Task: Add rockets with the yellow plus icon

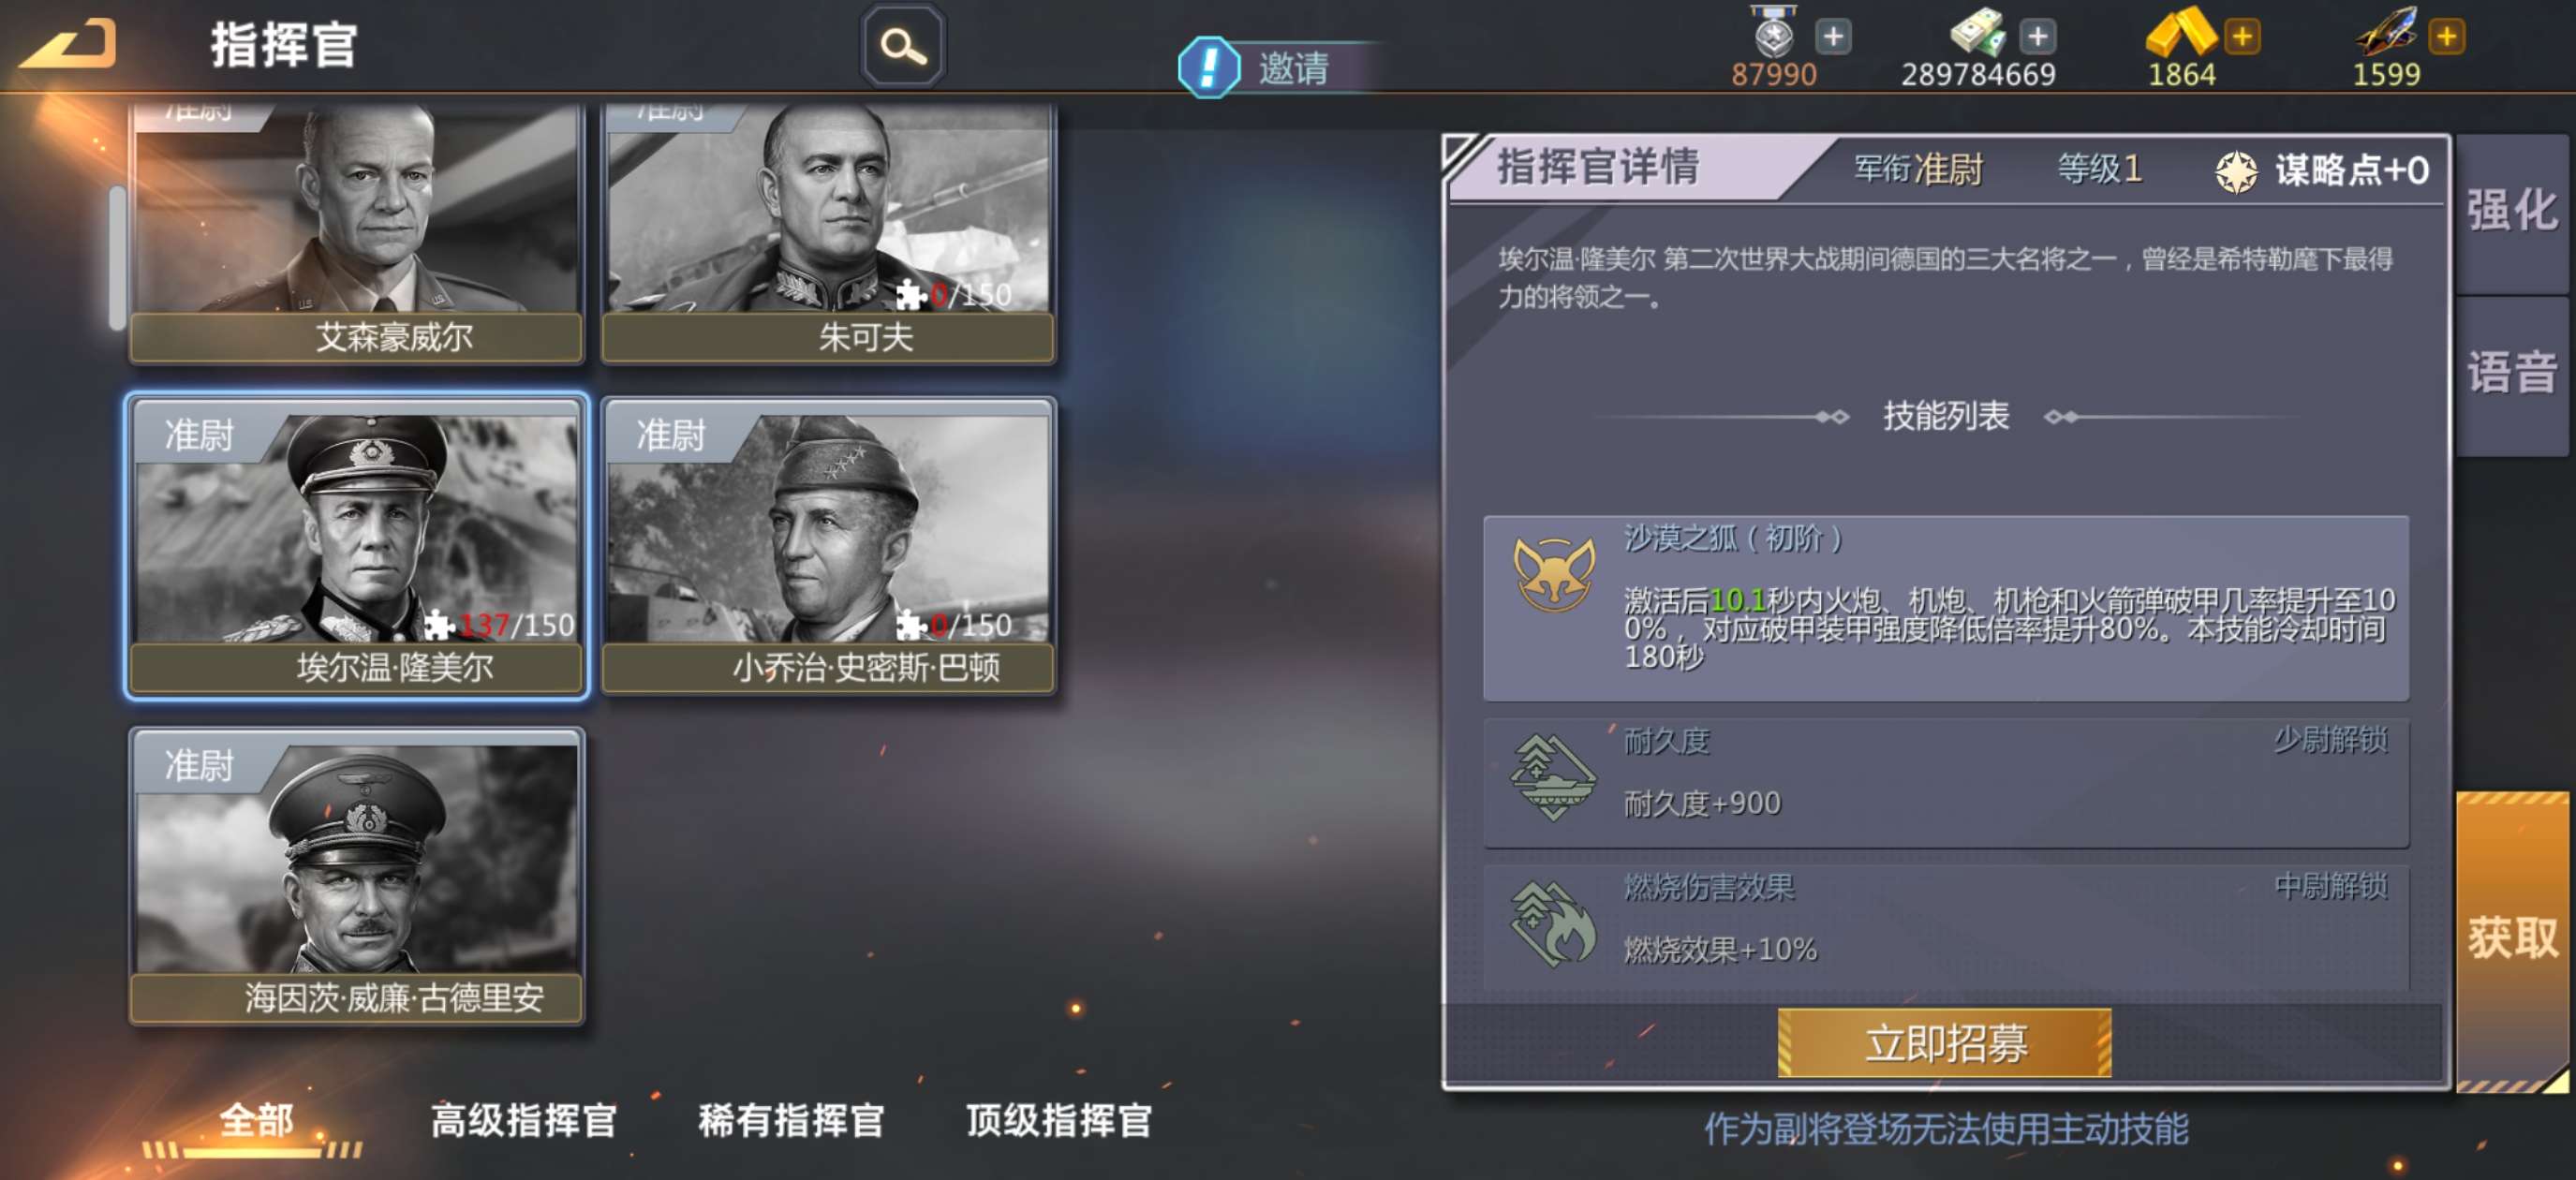Action: 2446,37
